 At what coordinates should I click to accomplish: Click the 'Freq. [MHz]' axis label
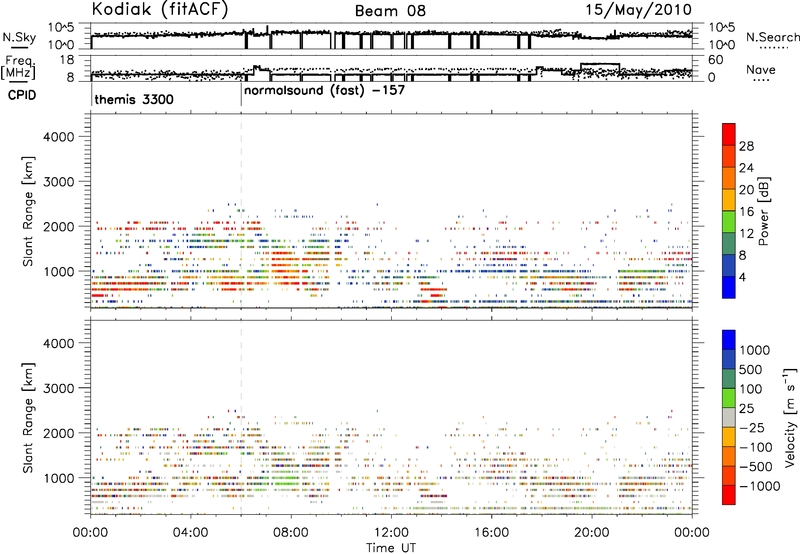(19, 67)
